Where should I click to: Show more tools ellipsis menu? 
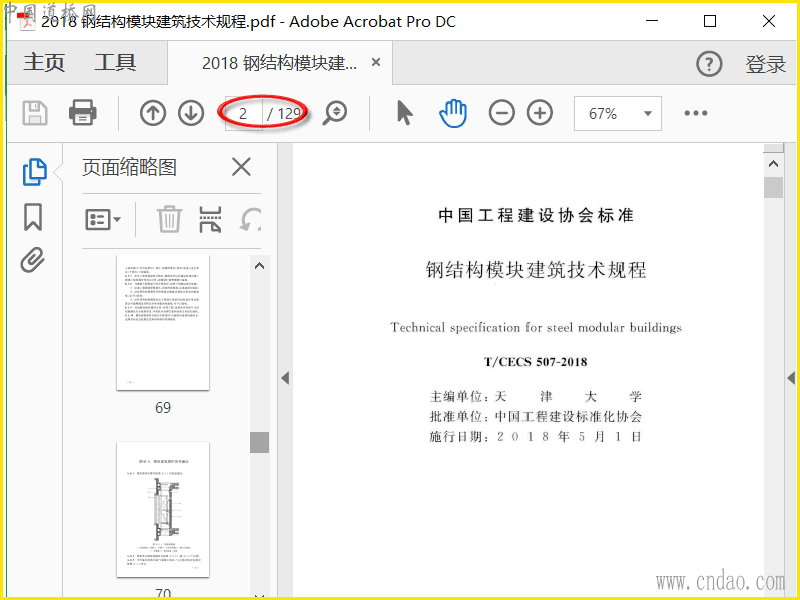[696, 113]
